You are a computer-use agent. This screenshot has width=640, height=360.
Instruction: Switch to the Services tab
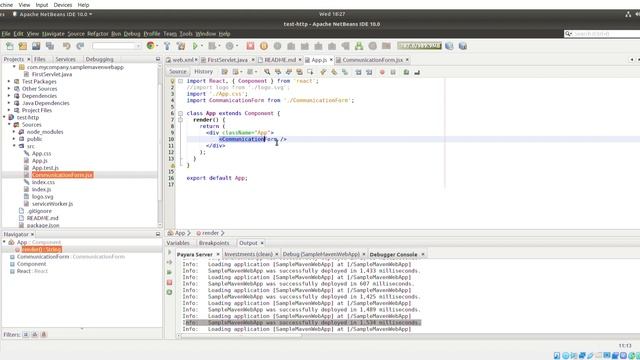65,59
